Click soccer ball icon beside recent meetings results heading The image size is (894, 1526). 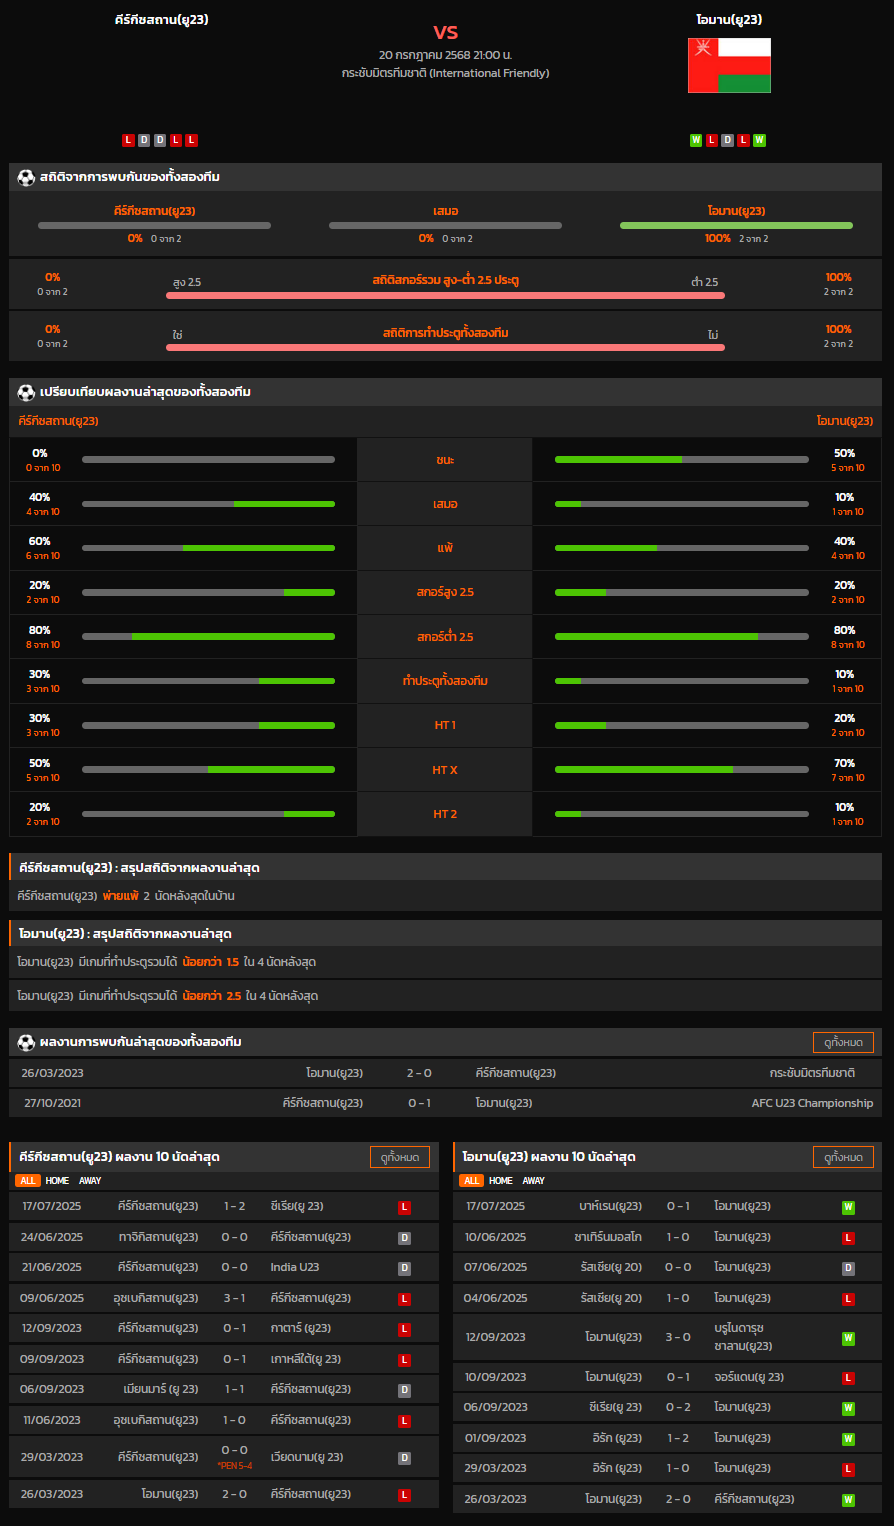pos(26,1042)
